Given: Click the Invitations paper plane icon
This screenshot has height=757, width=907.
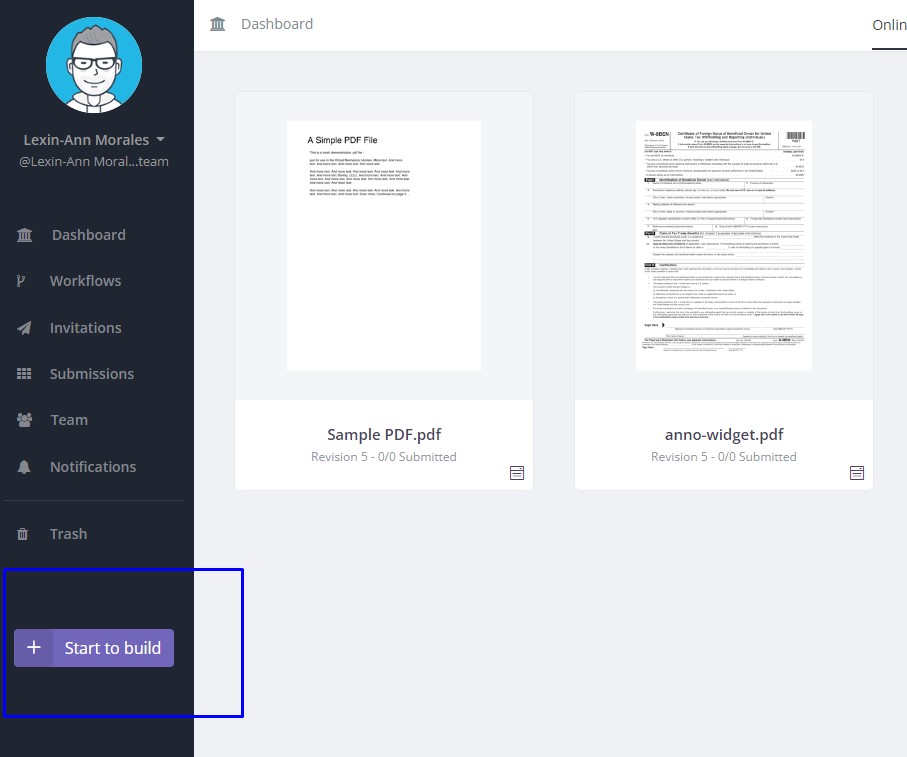Looking at the screenshot, I should pos(25,328).
